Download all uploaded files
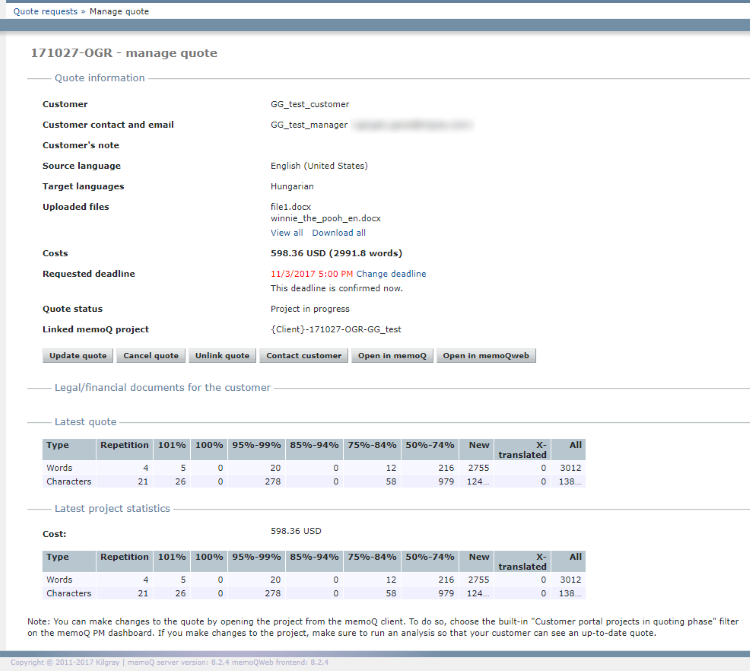 pyautogui.click(x=339, y=233)
